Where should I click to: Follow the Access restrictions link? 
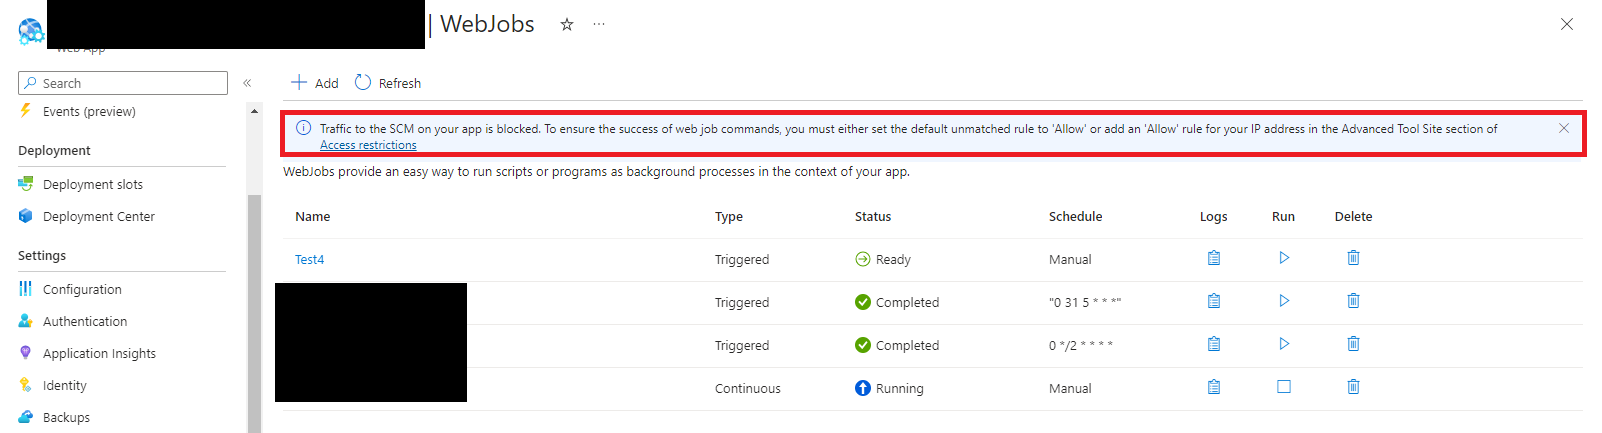368,145
